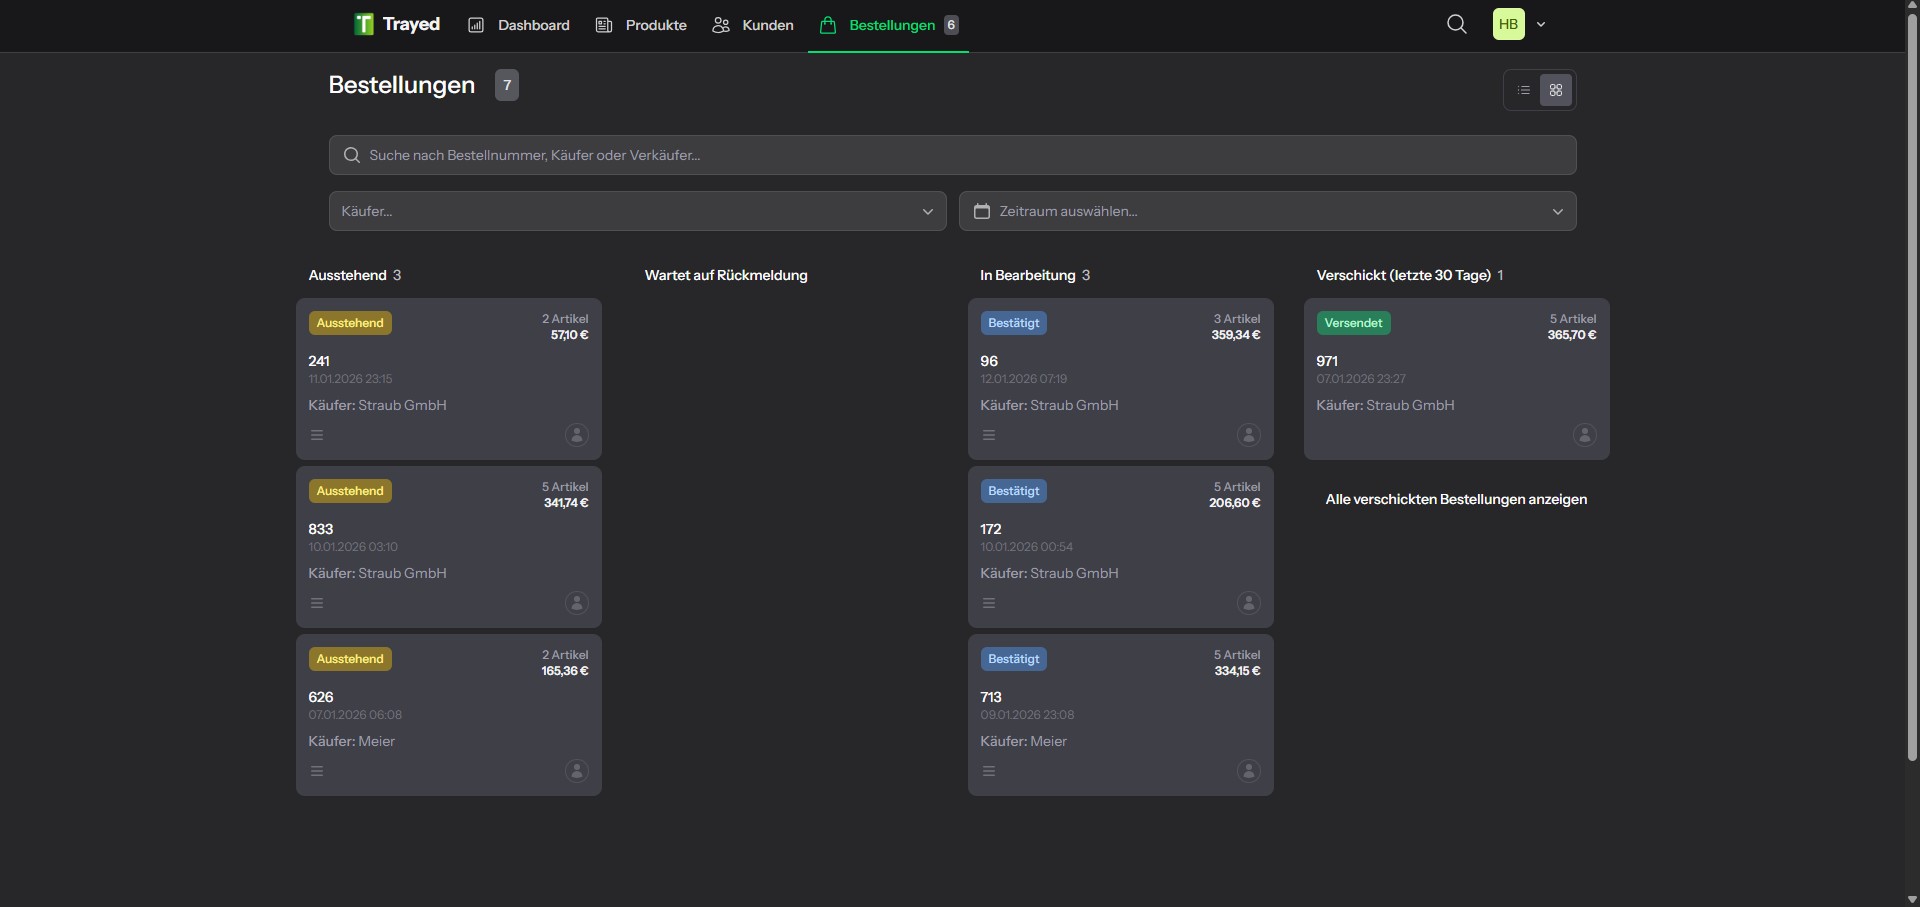Click Alle verschickten Bestellungen anzeigen
The width and height of the screenshot is (1920, 907).
(x=1456, y=499)
